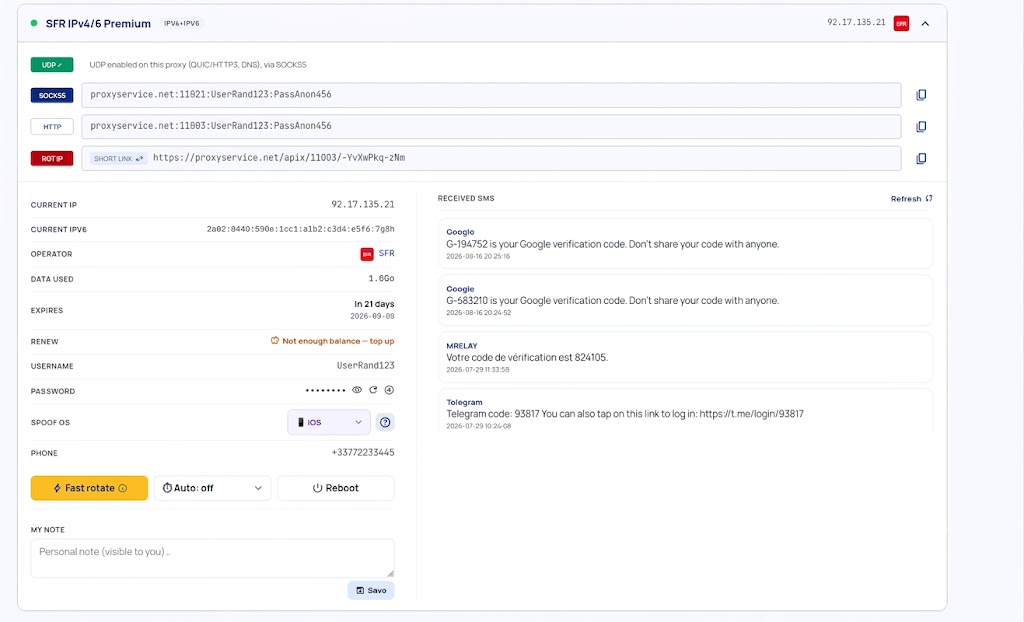Select the HTTP label button
The height and width of the screenshot is (622, 1024).
[52, 127]
